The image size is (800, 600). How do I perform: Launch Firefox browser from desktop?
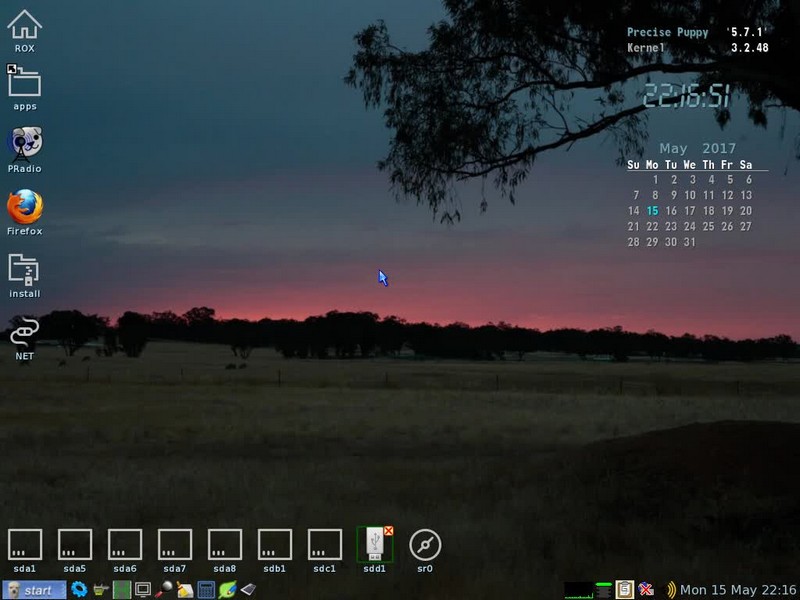(x=24, y=207)
